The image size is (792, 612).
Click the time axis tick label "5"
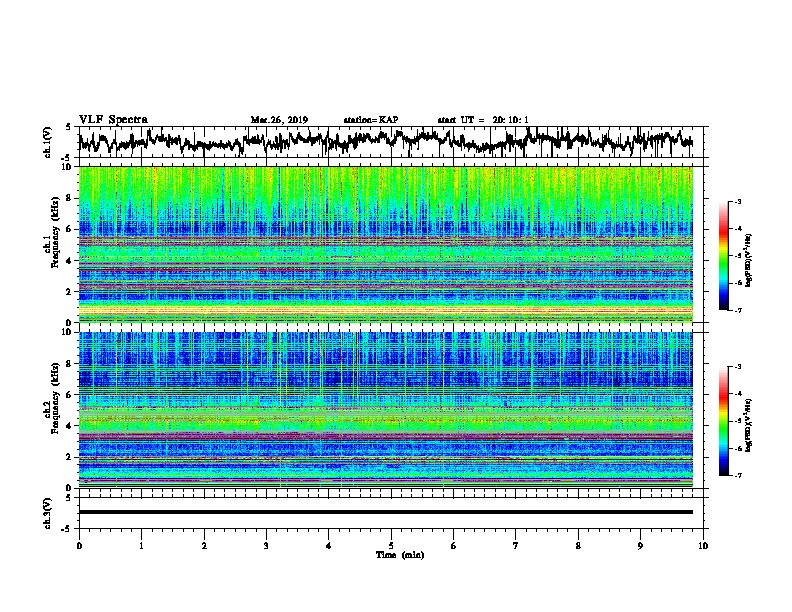[391, 546]
